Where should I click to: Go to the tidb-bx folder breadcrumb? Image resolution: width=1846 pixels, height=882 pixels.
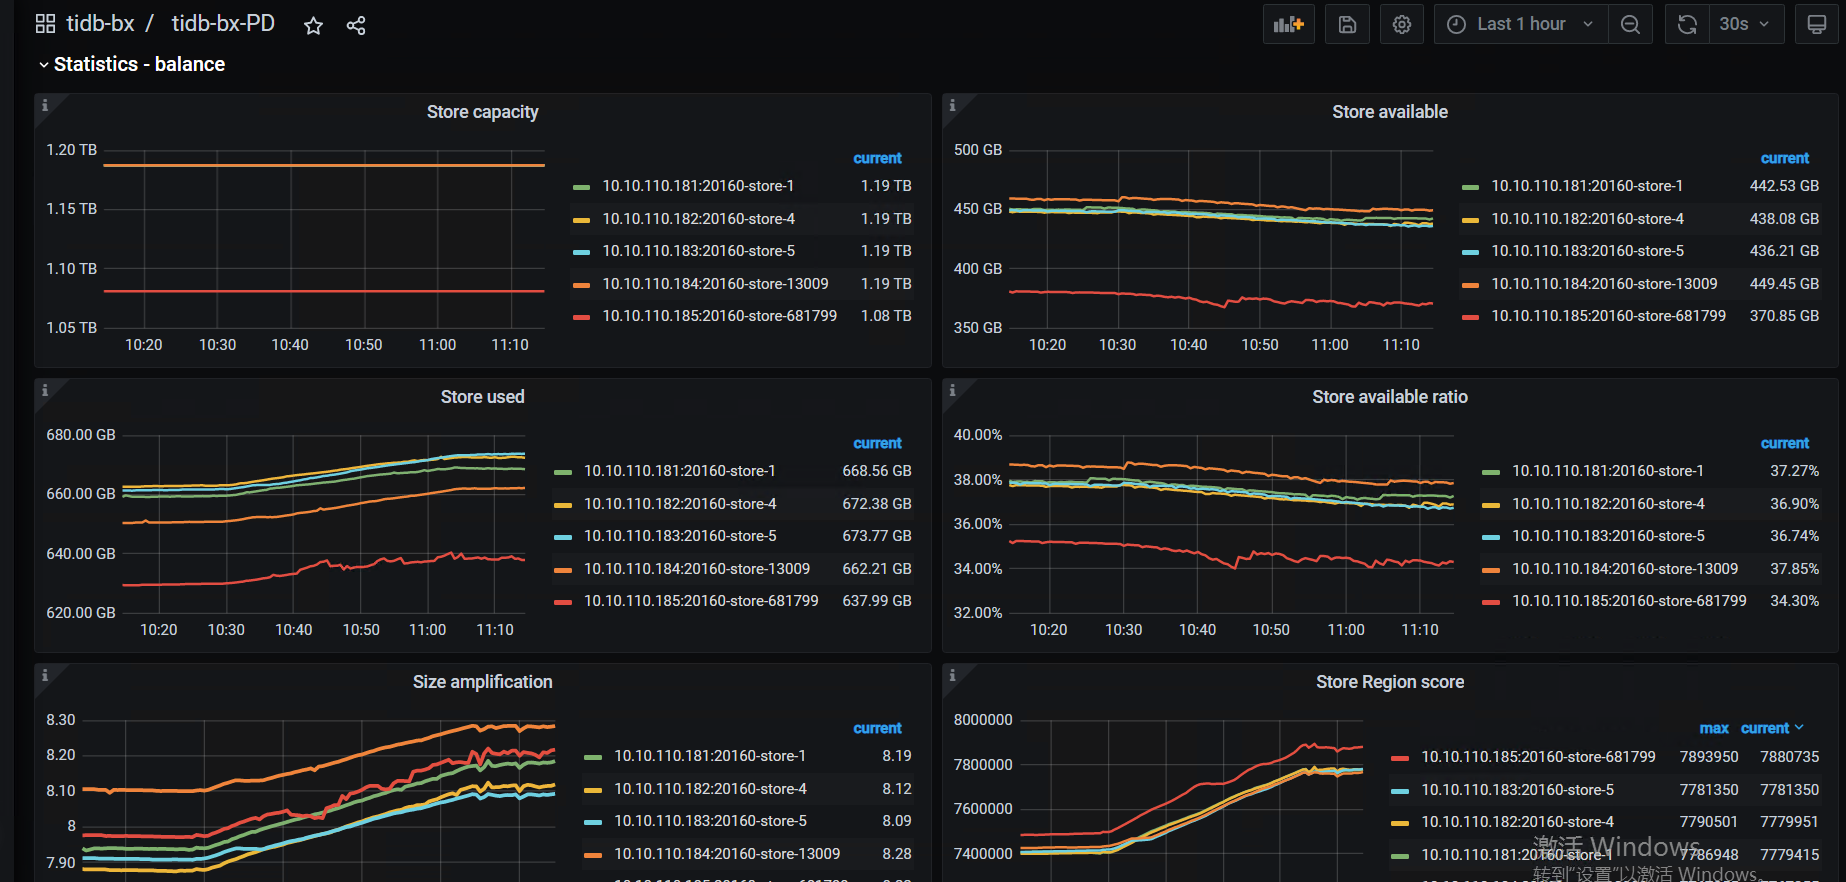(x=100, y=24)
